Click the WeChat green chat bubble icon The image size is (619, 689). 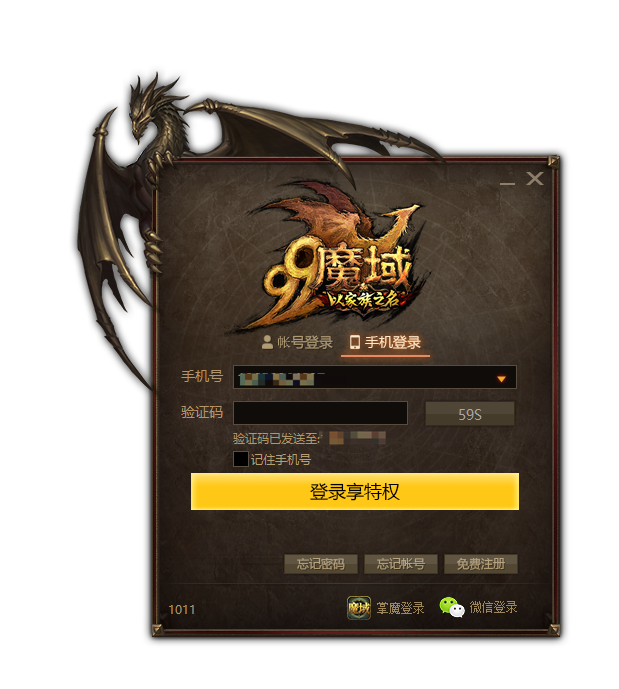click(x=452, y=607)
